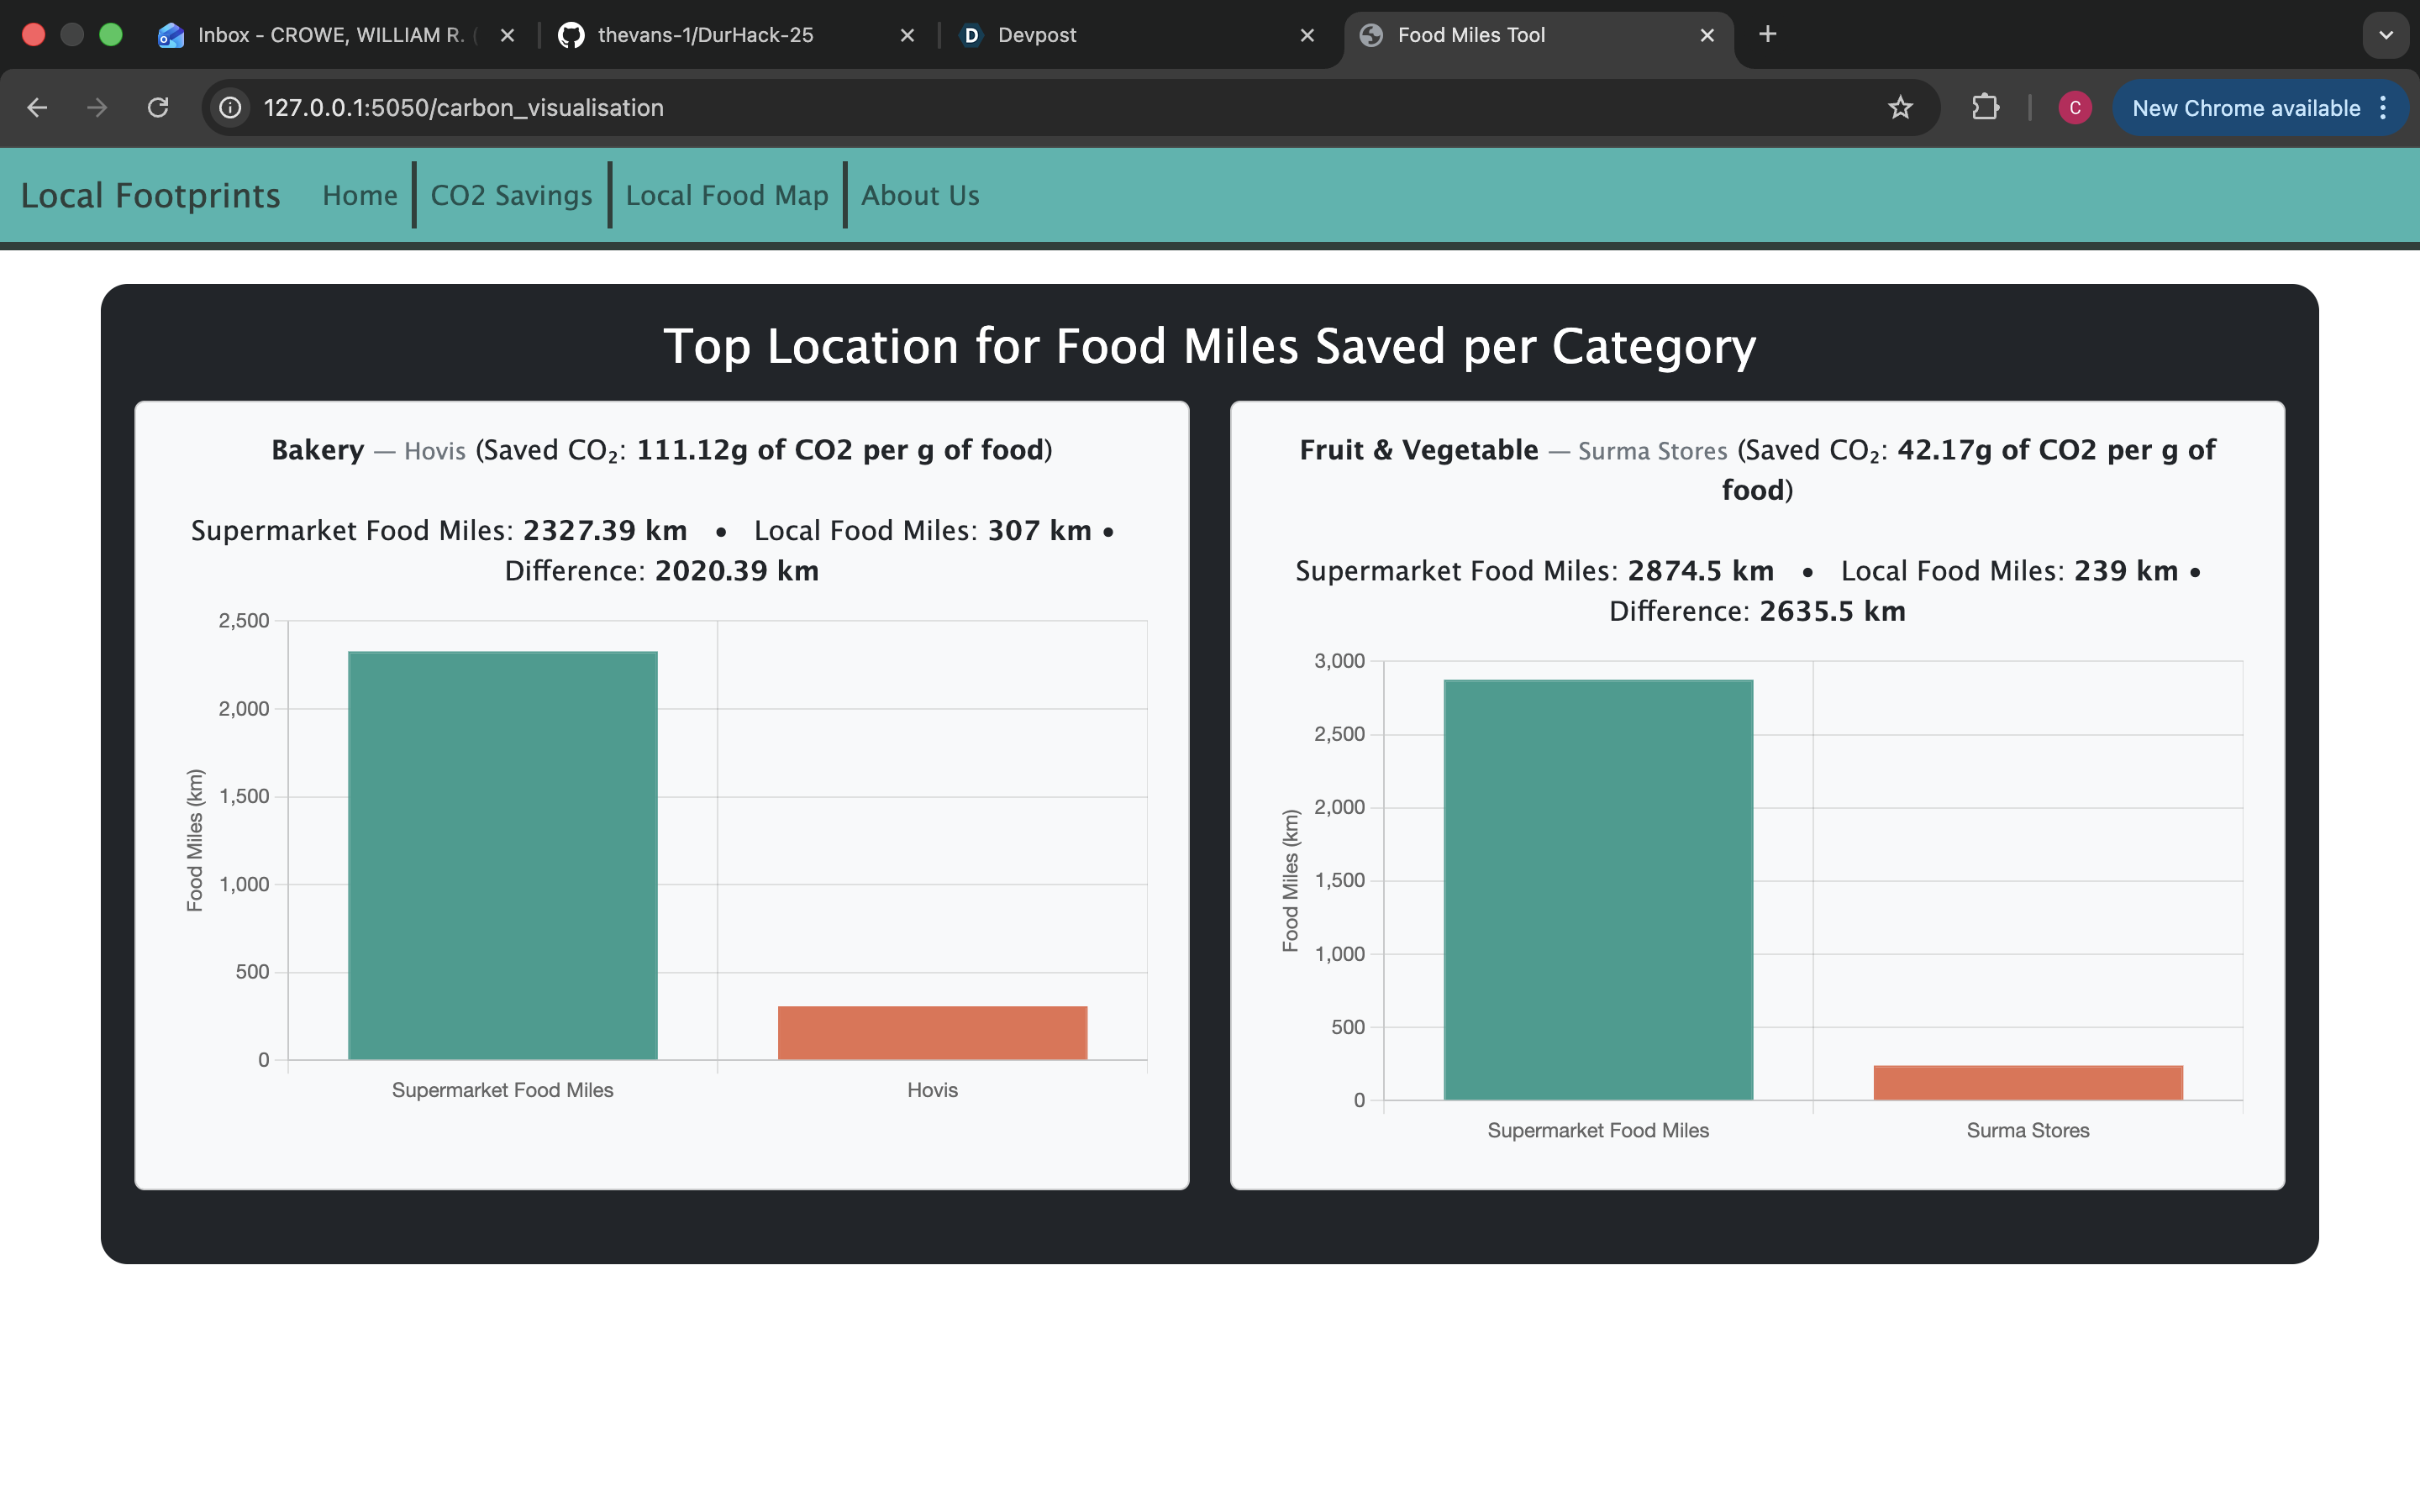Click the browser back arrow

tap(37, 108)
